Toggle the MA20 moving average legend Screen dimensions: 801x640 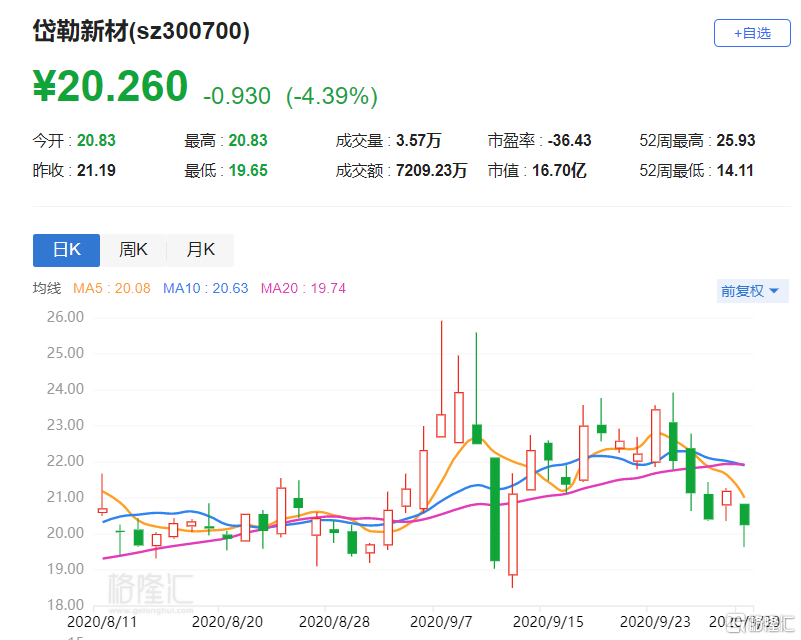303,289
